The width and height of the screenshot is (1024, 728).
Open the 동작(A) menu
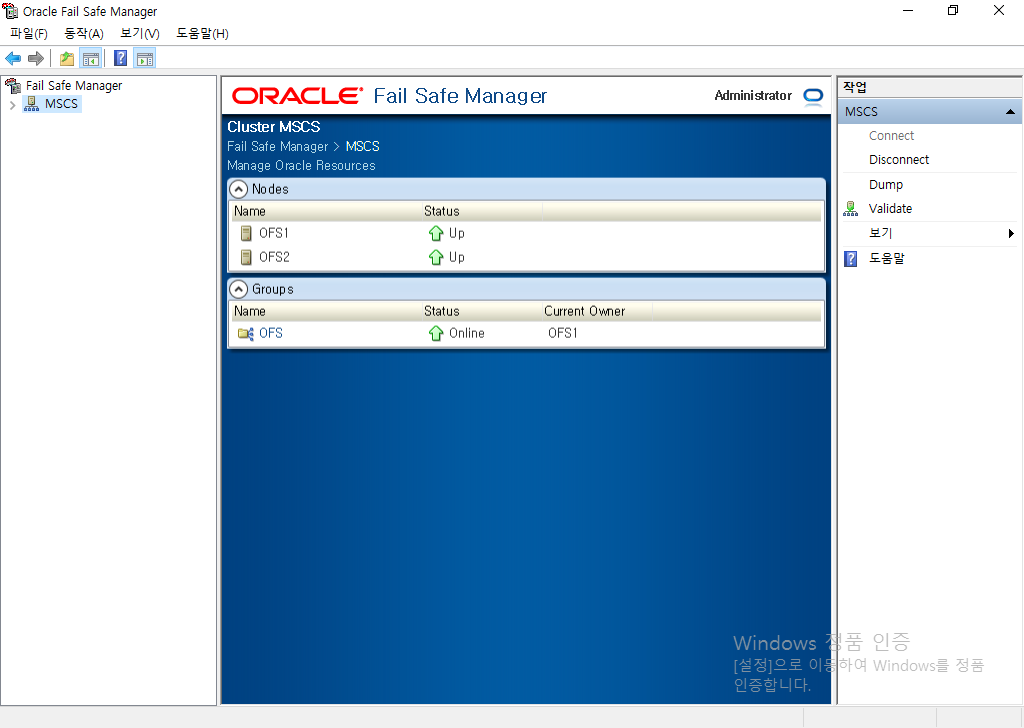[84, 33]
